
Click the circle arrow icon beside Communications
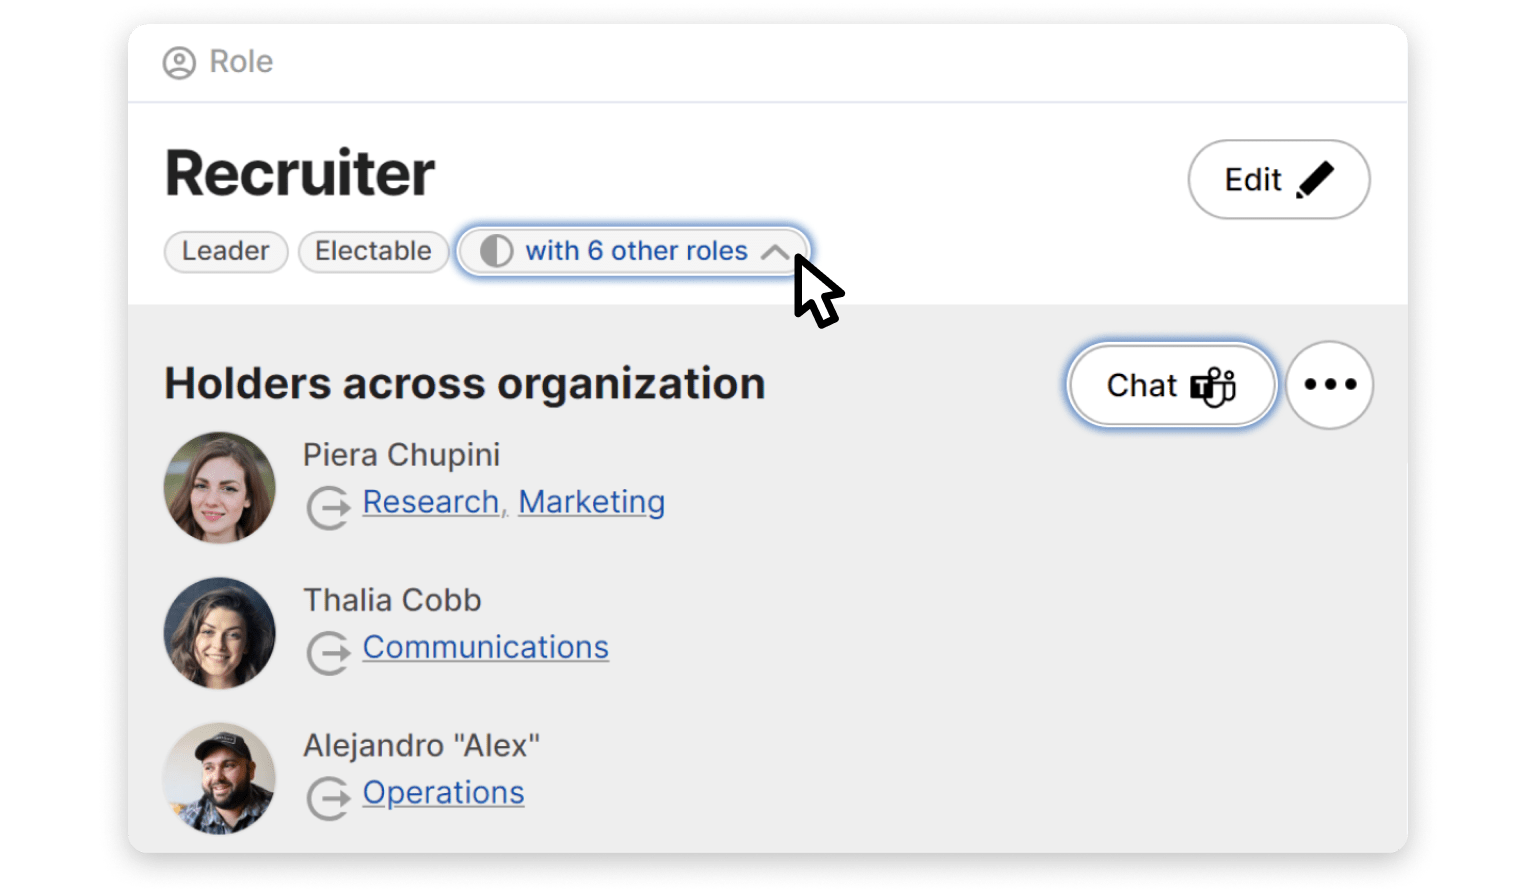pos(328,652)
